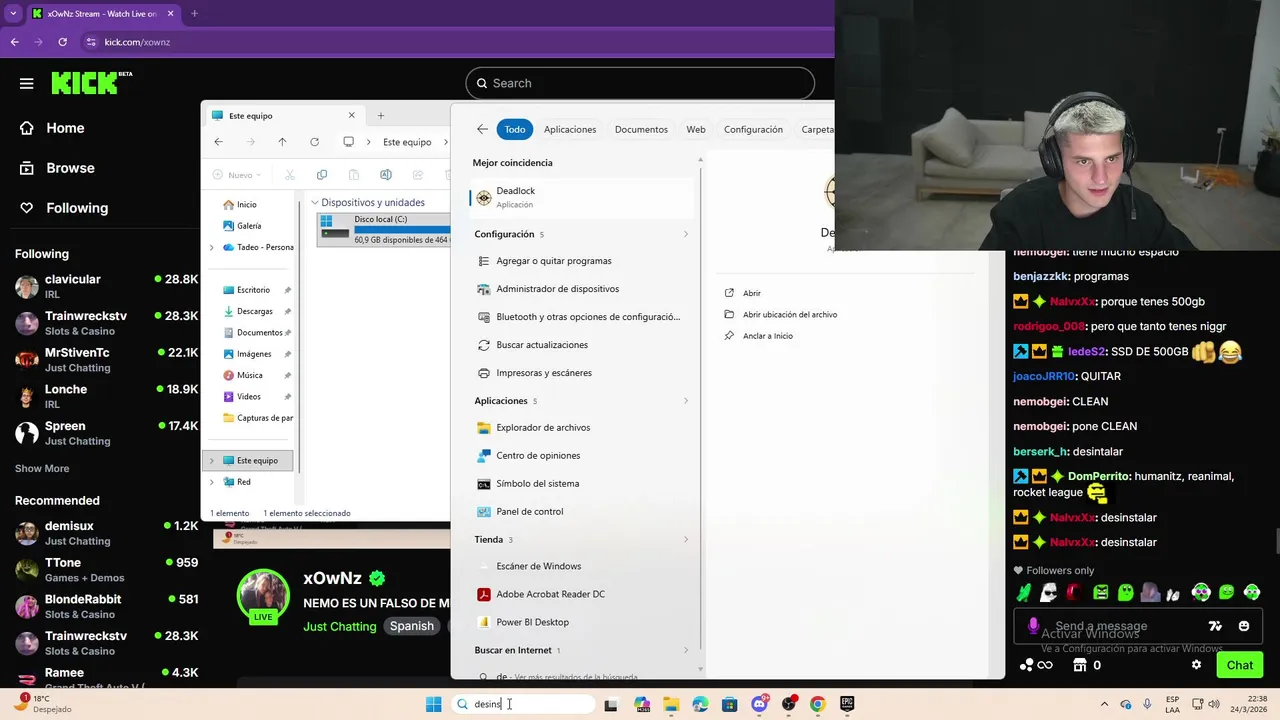Open BlondeRabbit recommended channel
Viewport: 1280px width, 720px height.
click(x=106, y=606)
